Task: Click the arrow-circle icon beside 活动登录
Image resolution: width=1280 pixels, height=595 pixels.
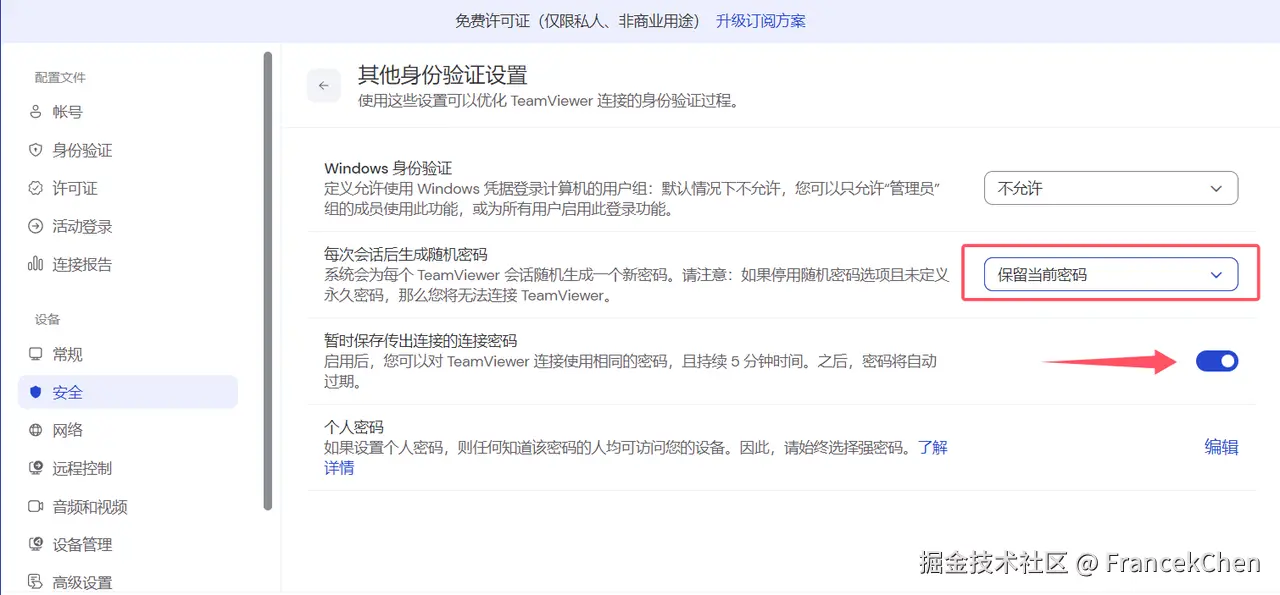Action: 36,226
